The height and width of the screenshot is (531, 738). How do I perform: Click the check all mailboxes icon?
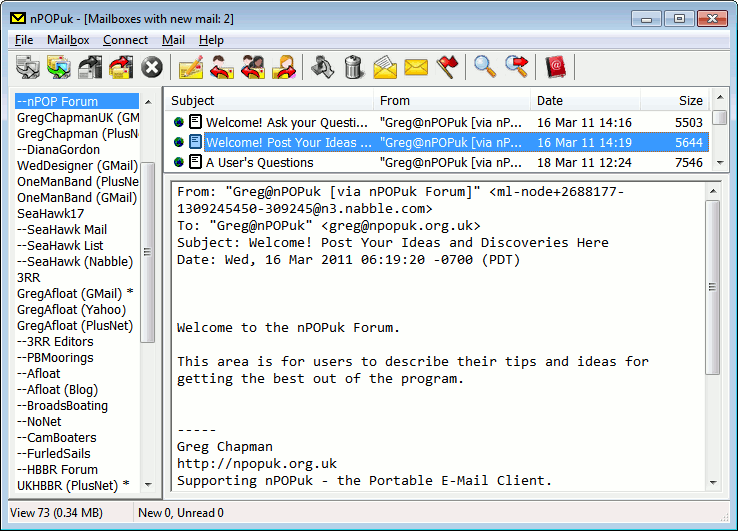[59, 67]
